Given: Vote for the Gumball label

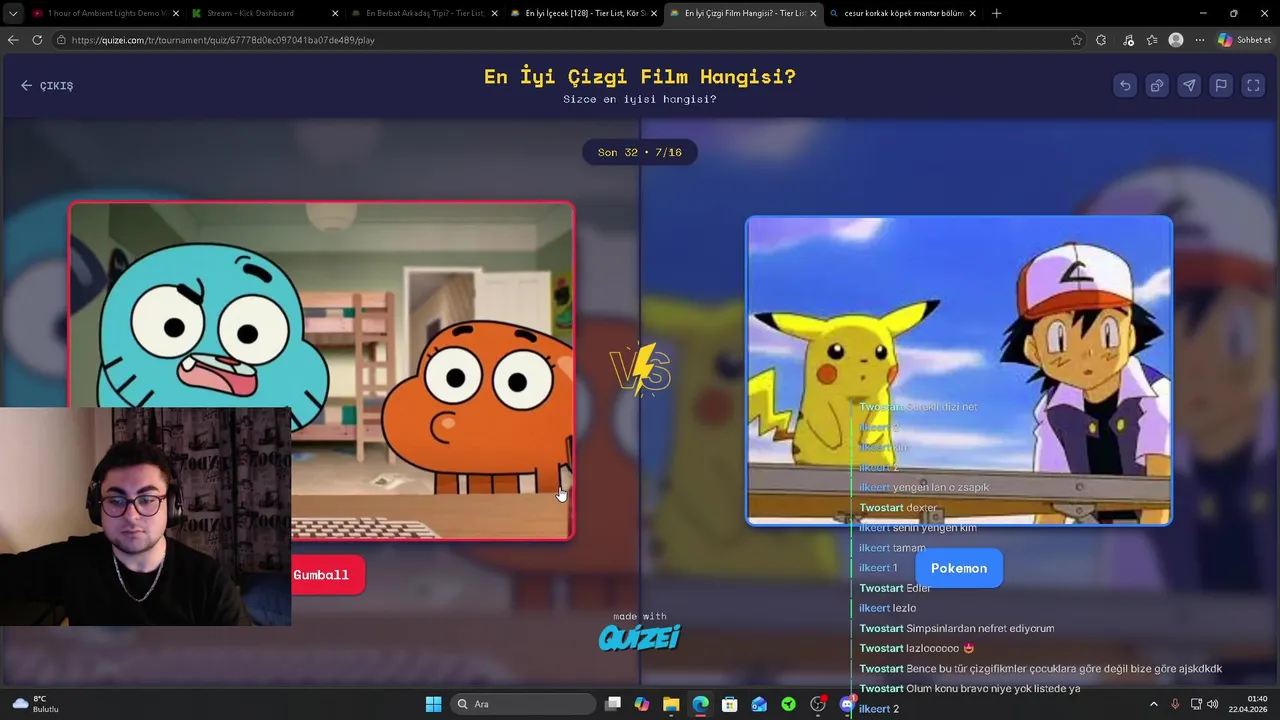Looking at the screenshot, I should coord(321,575).
